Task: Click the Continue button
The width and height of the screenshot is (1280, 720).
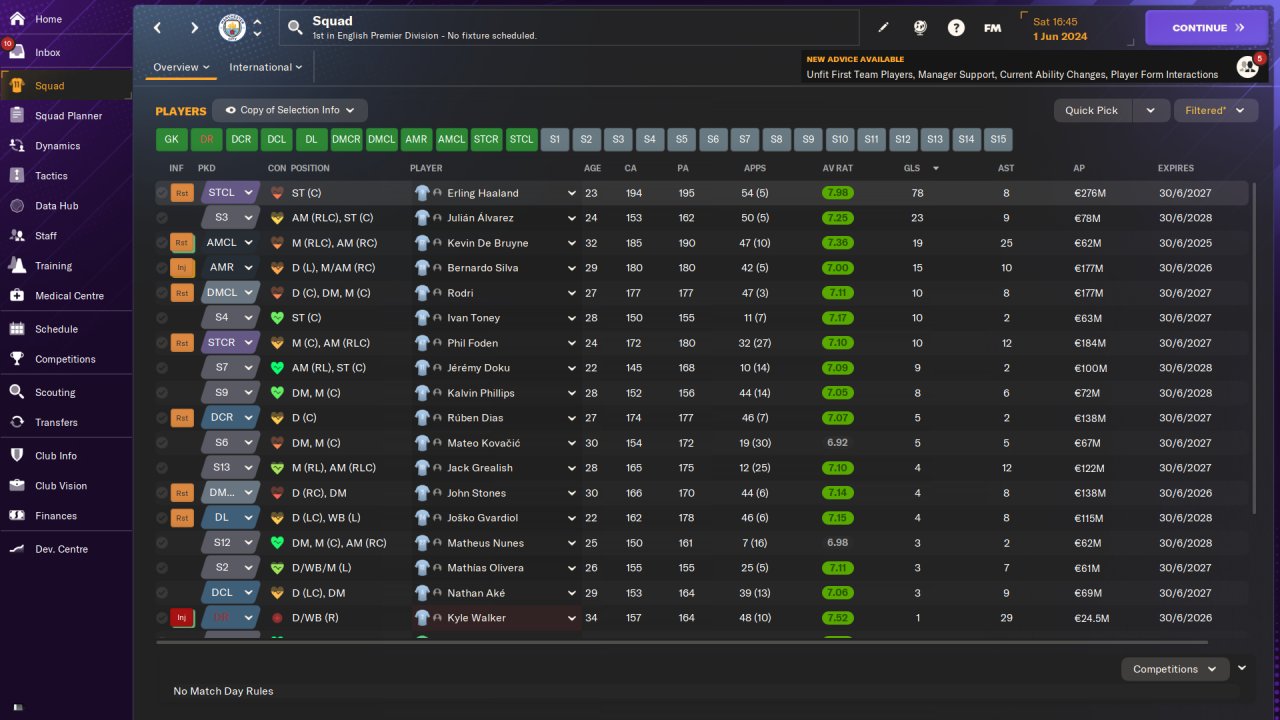Action: pyautogui.click(x=1208, y=28)
